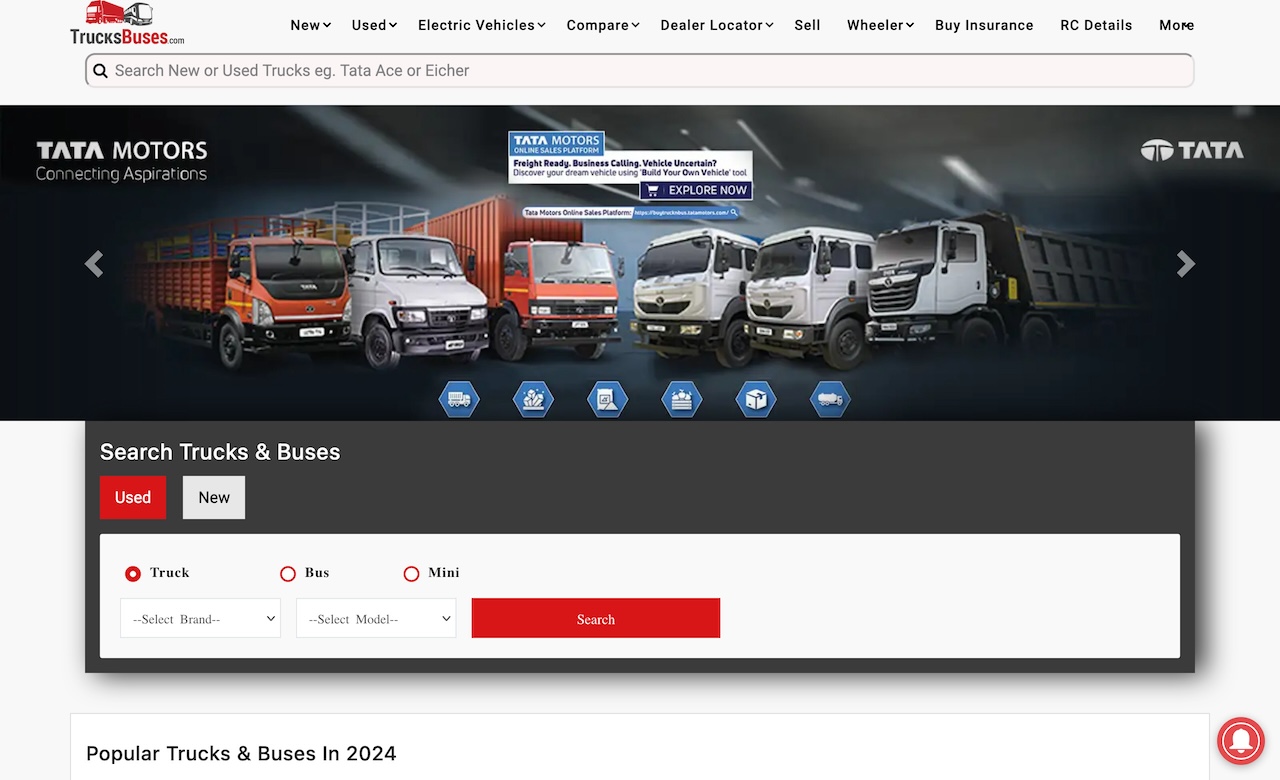Image resolution: width=1280 pixels, height=780 pixels.
Task: Click the Popular Trucks & Buses In 2024 heading
Action: pos(241,754)
